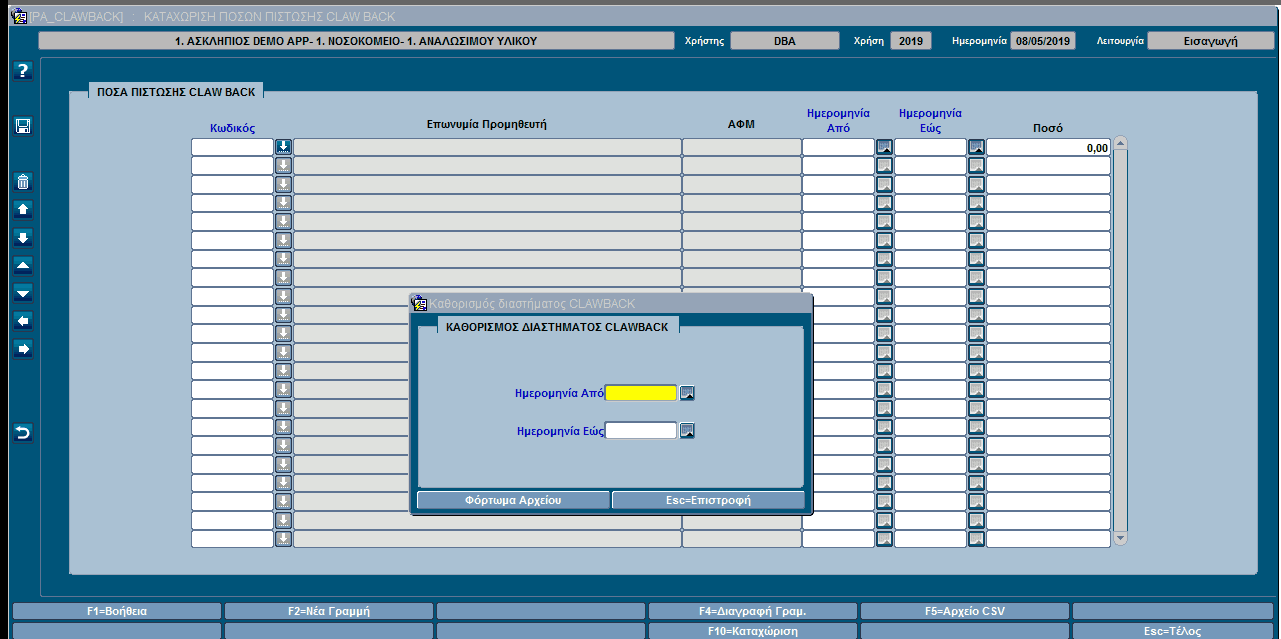Open calendar beside dialog Ημερομηνία Εώς field
1281x639 pixels.
point(687,431)
